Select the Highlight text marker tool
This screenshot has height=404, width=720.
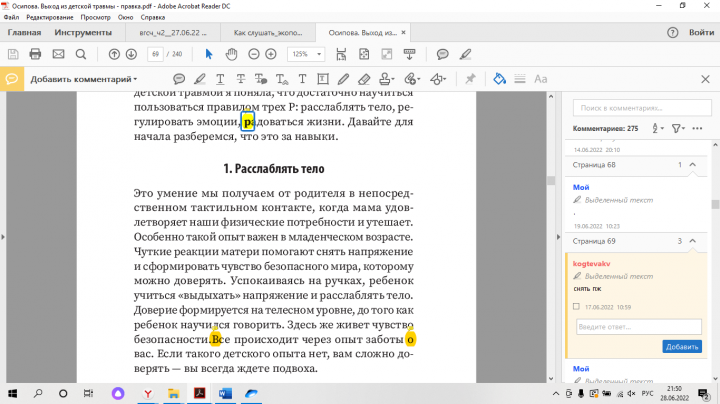[200, 79]
